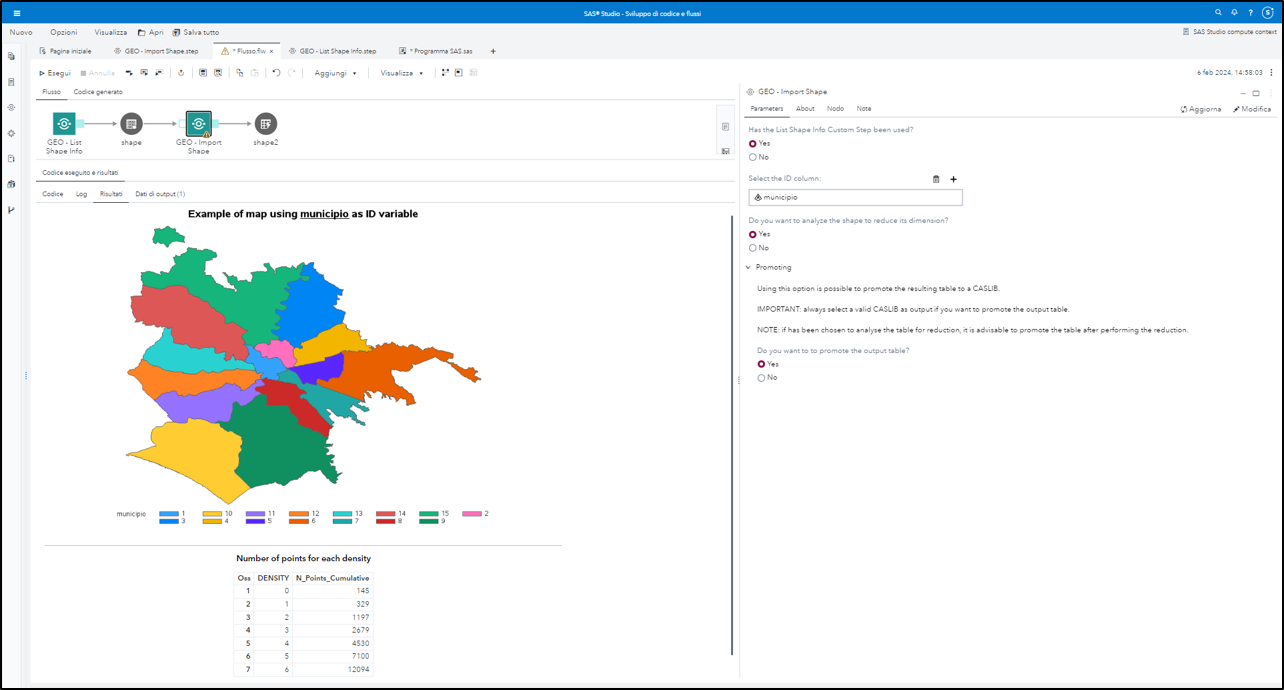Open the Nuovo menu
This screenshot has width=1284, height=690.
21,32
